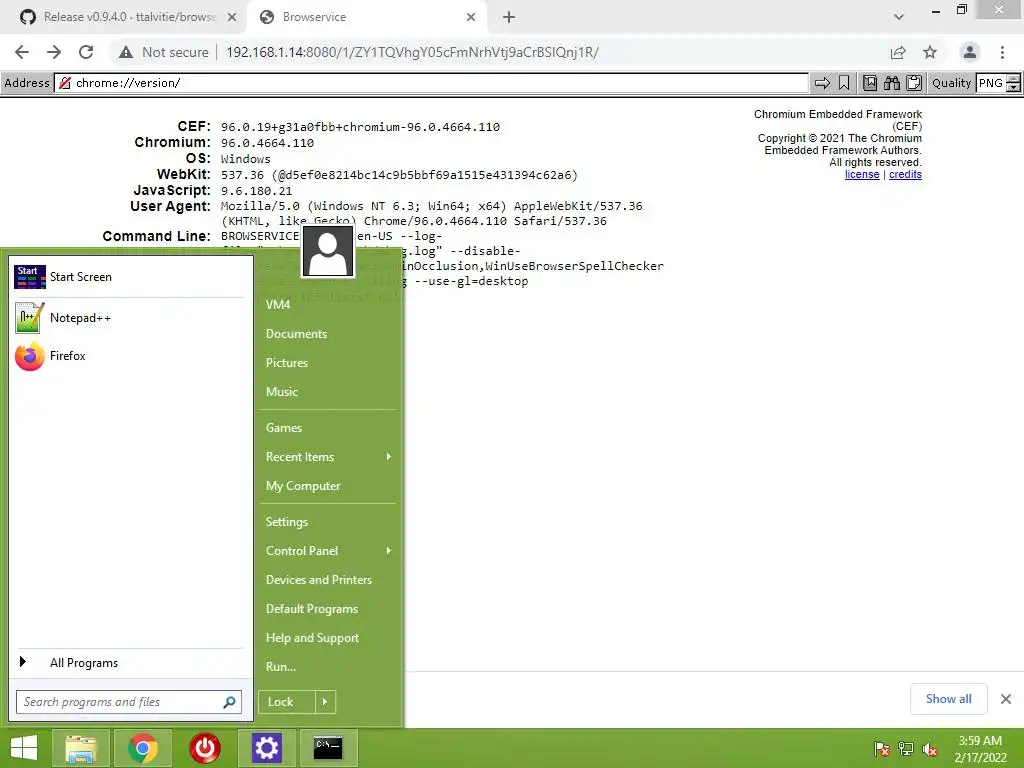The width and height of the screenshot is (1024, 768).
Task: Click the clipboard icon in Browservice bar
Action: point(914,83)
